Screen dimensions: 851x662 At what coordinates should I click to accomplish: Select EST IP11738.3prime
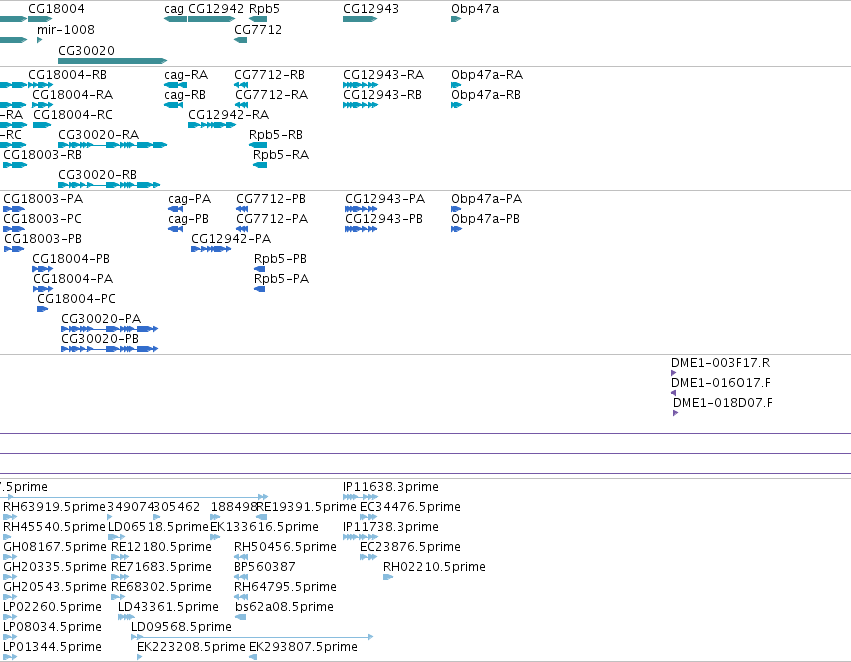pyautogui.click(x=391, y=527)
